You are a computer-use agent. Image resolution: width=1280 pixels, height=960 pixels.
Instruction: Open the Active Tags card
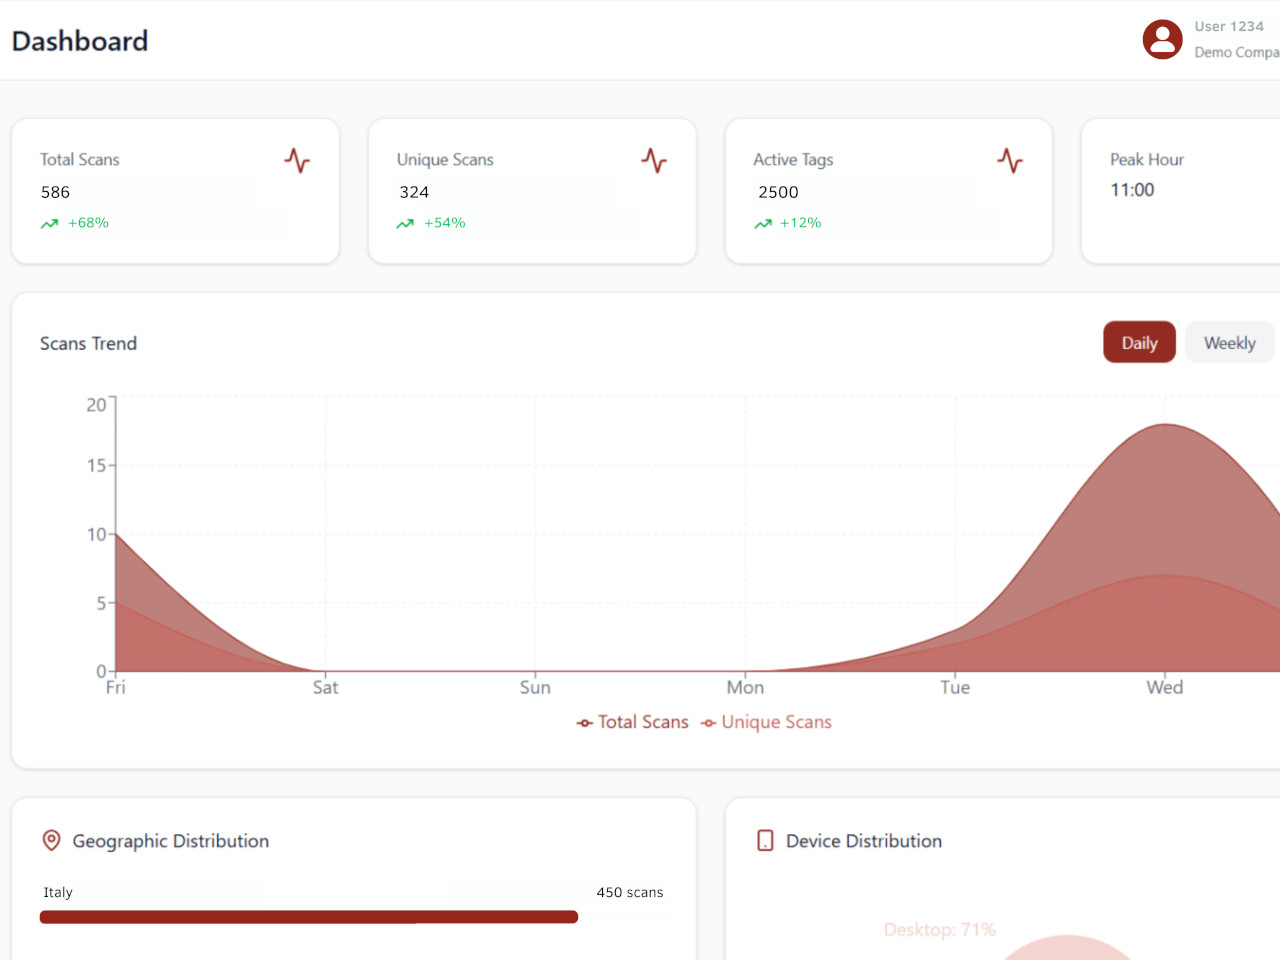[889, 191]
